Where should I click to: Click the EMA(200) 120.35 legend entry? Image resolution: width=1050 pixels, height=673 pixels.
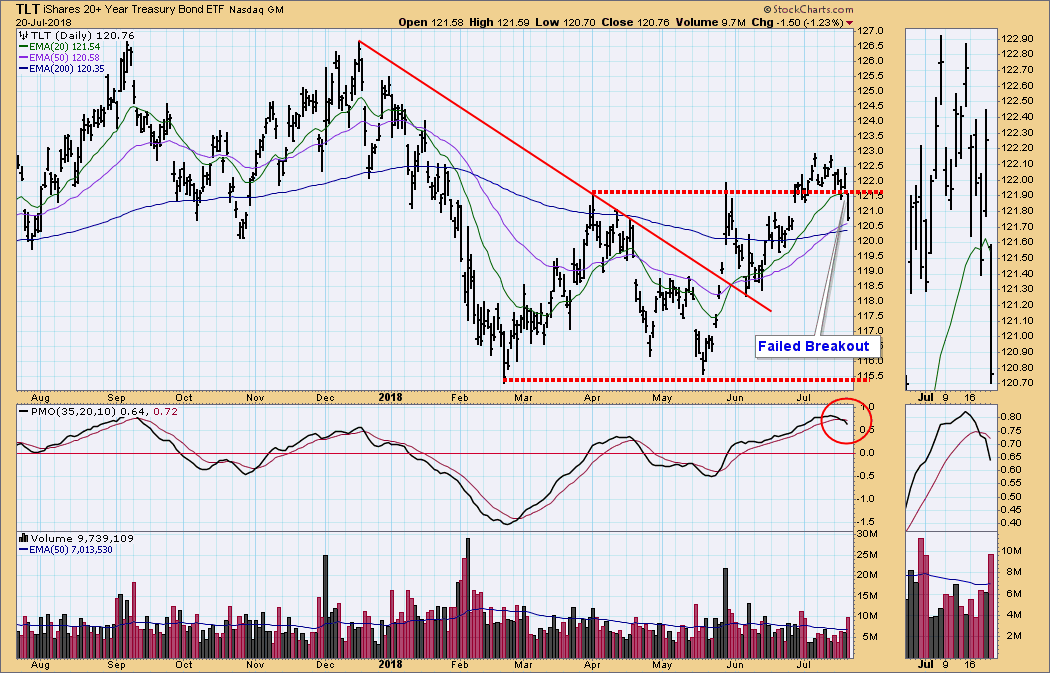click(x=67, y=68)
